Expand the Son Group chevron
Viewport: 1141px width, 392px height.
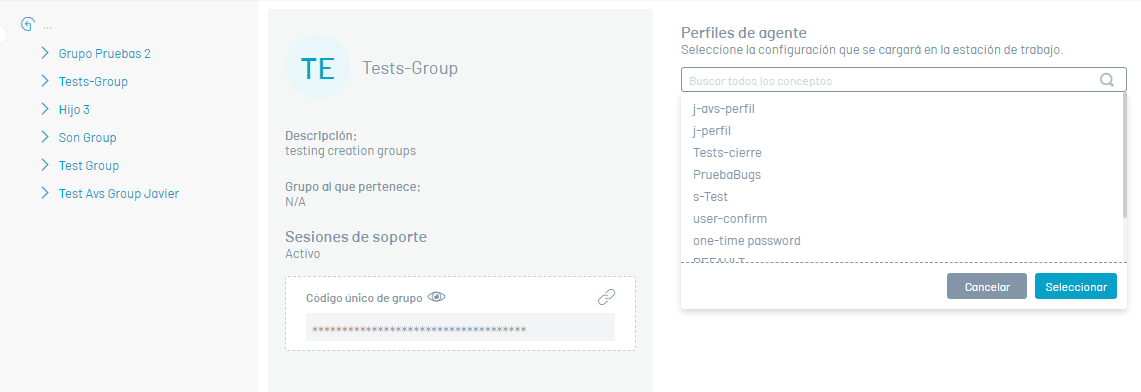click(45, 137)
